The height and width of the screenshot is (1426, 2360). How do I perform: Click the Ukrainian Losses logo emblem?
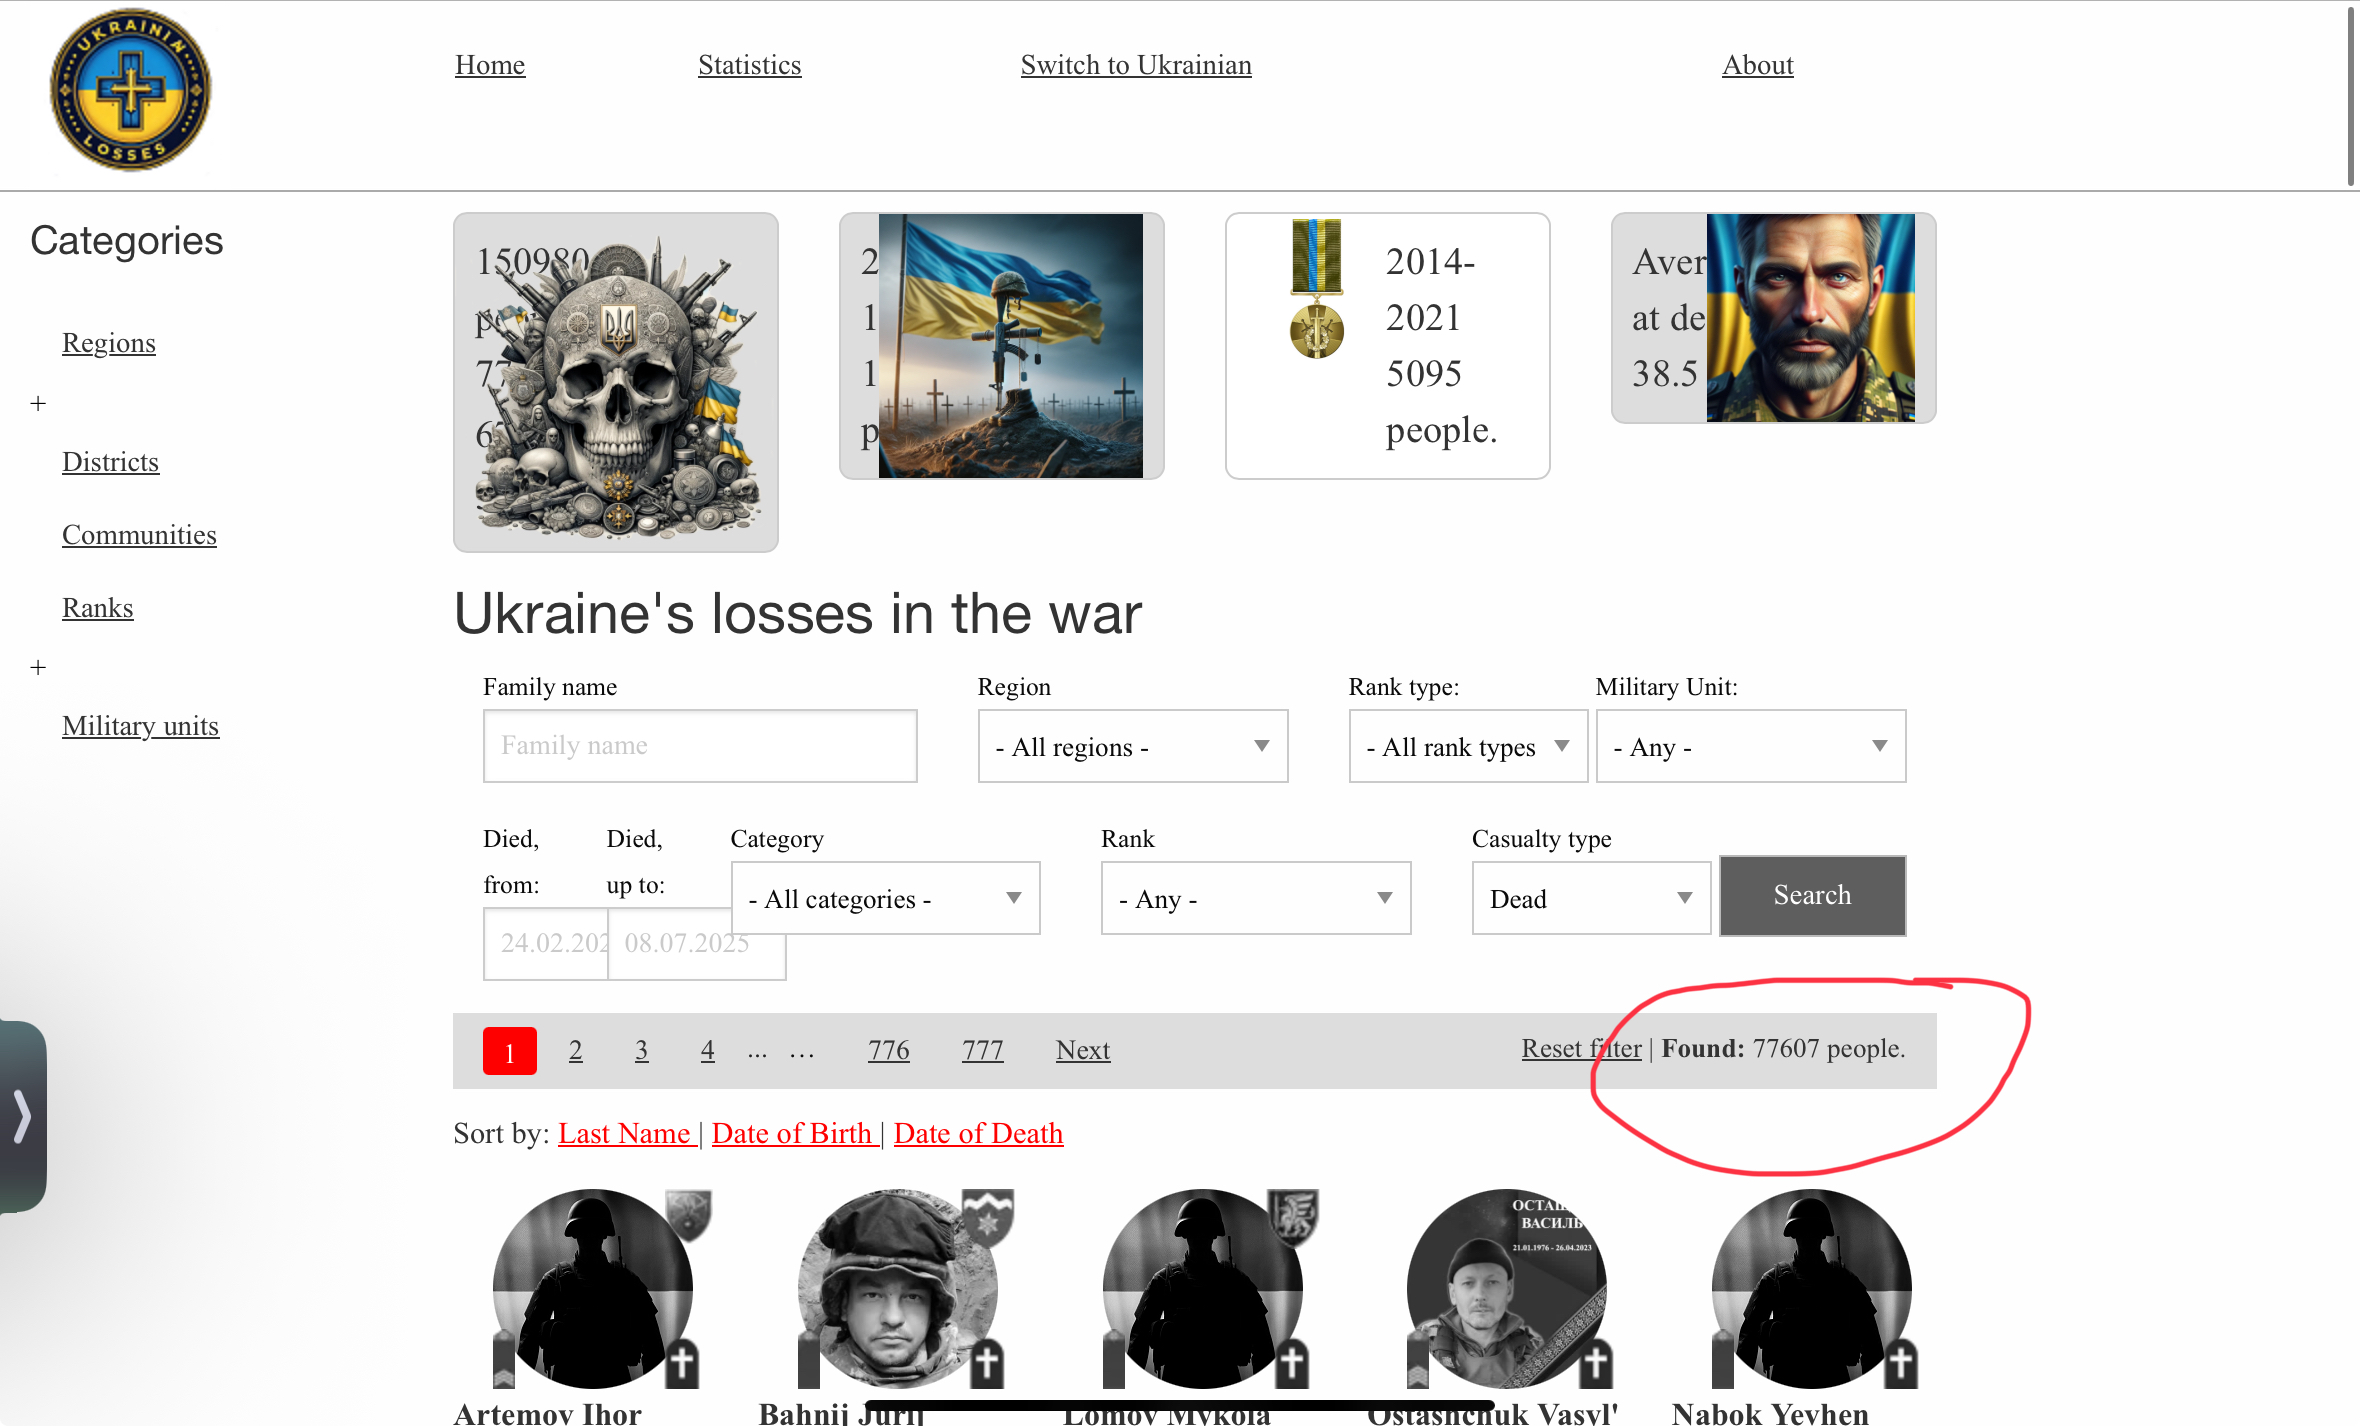131,90
